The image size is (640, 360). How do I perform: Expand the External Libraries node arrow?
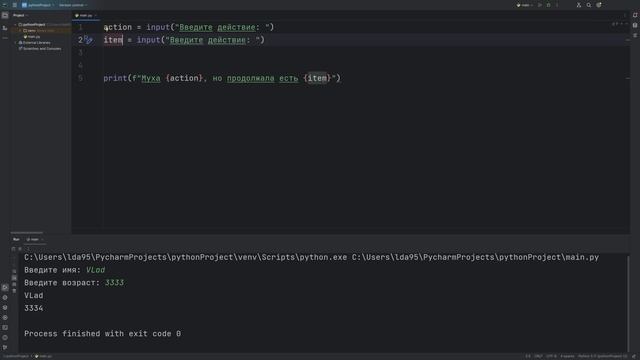click(x=16, y=42)
